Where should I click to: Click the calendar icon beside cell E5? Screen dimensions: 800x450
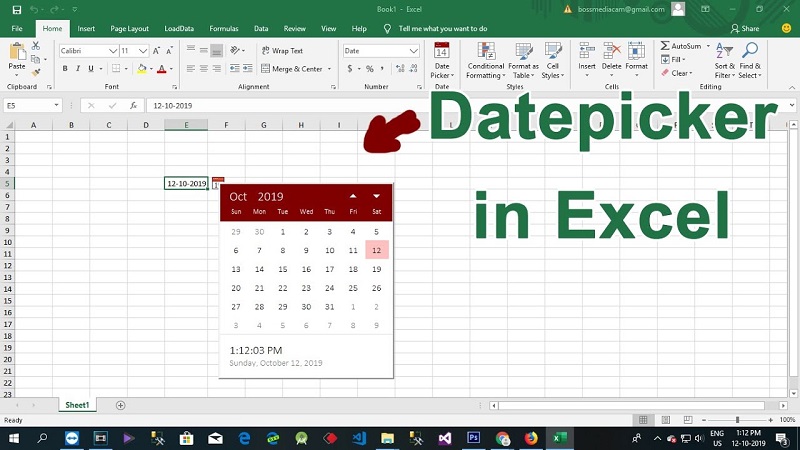pyautogui.click(x=217, y=182)
